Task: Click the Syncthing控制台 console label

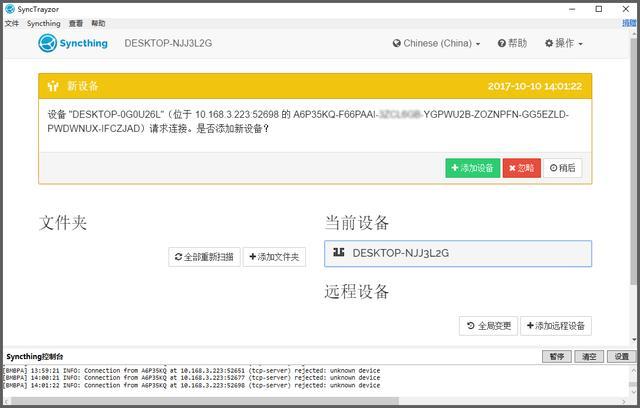Action: [35, 357]
